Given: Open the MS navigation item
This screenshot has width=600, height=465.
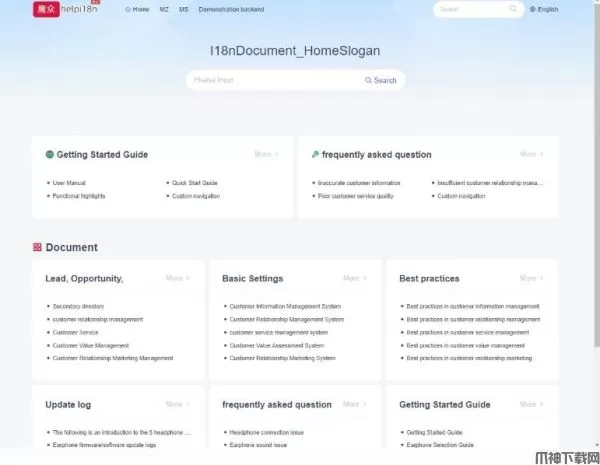Looking at the screenshot, I should [184, 9].
